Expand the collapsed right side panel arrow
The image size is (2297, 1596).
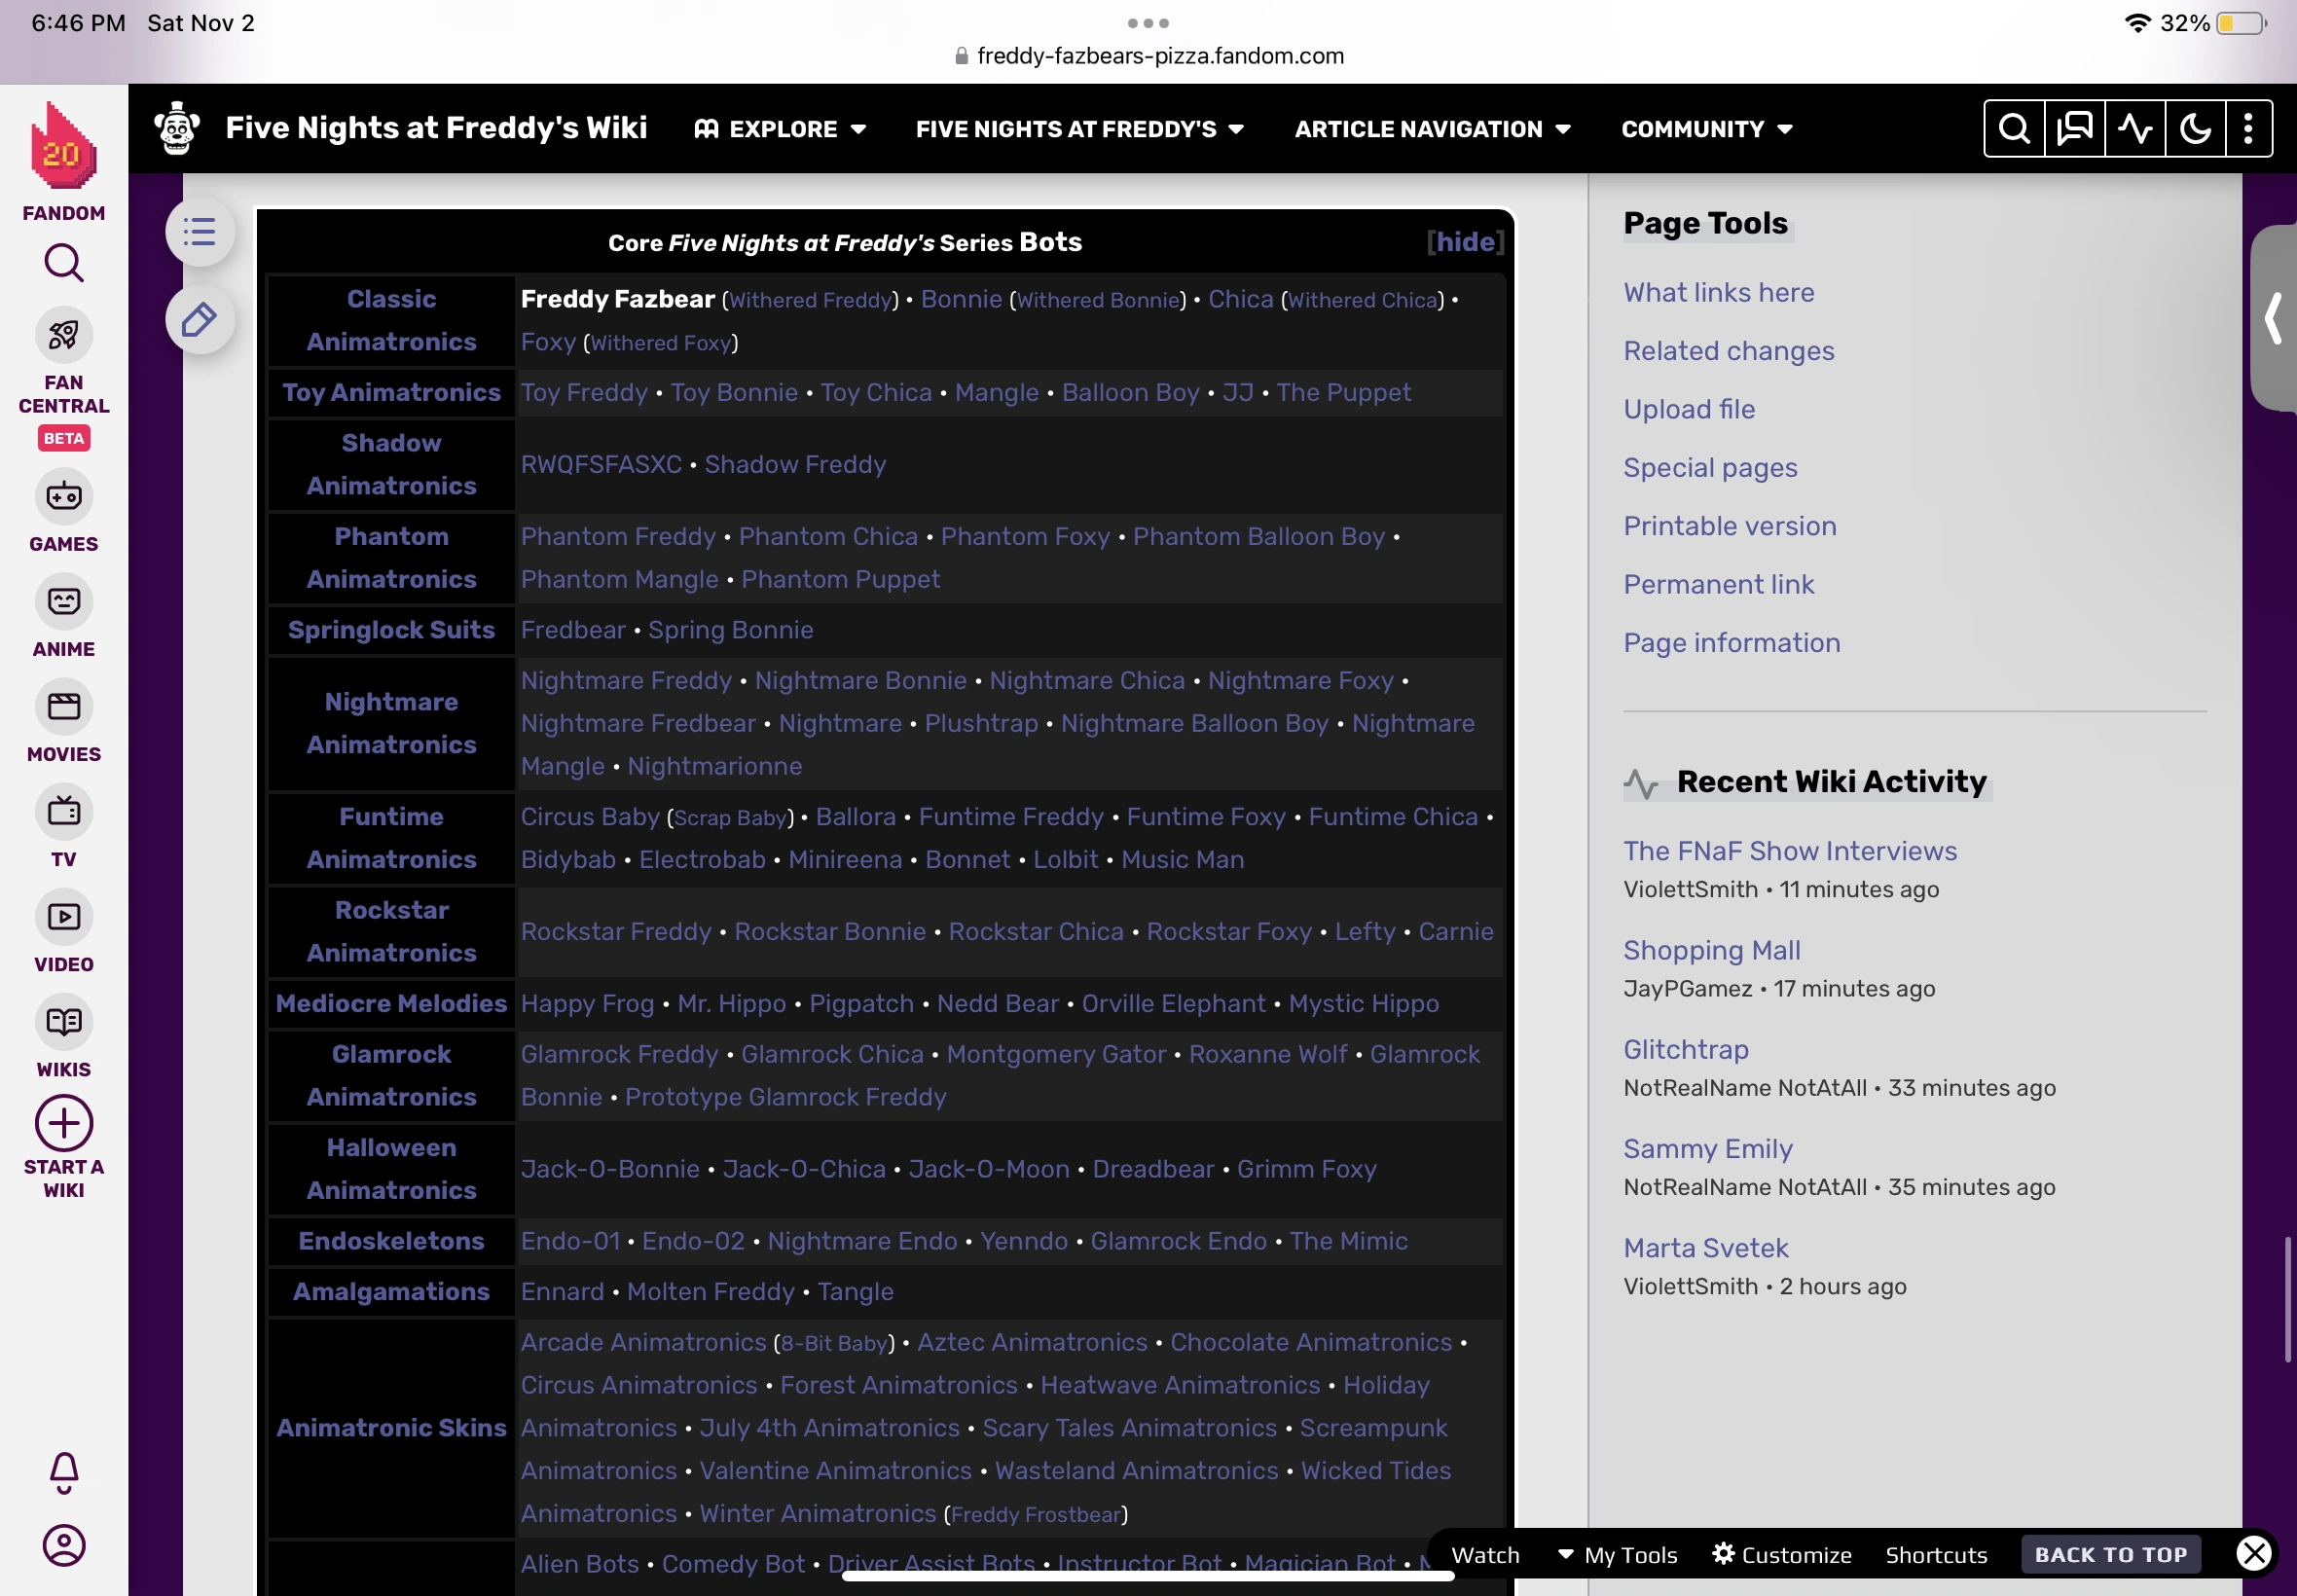click(2273, 318)
